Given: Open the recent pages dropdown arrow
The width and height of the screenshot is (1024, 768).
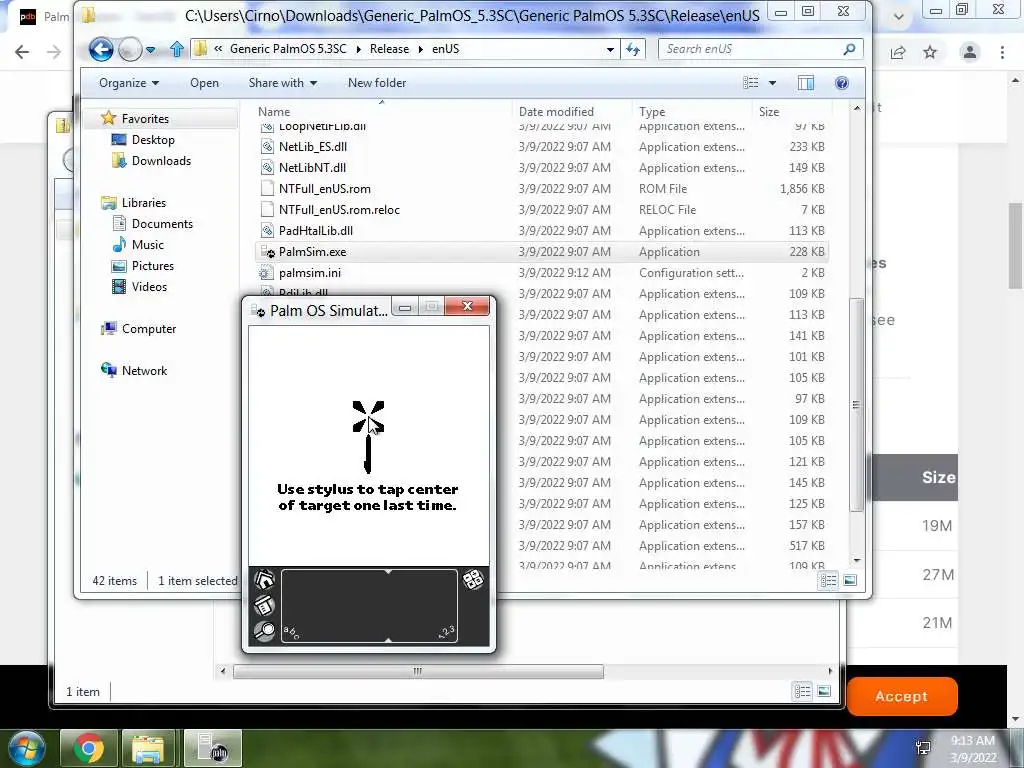Looking at the screenshot, I should coord(151,50).
